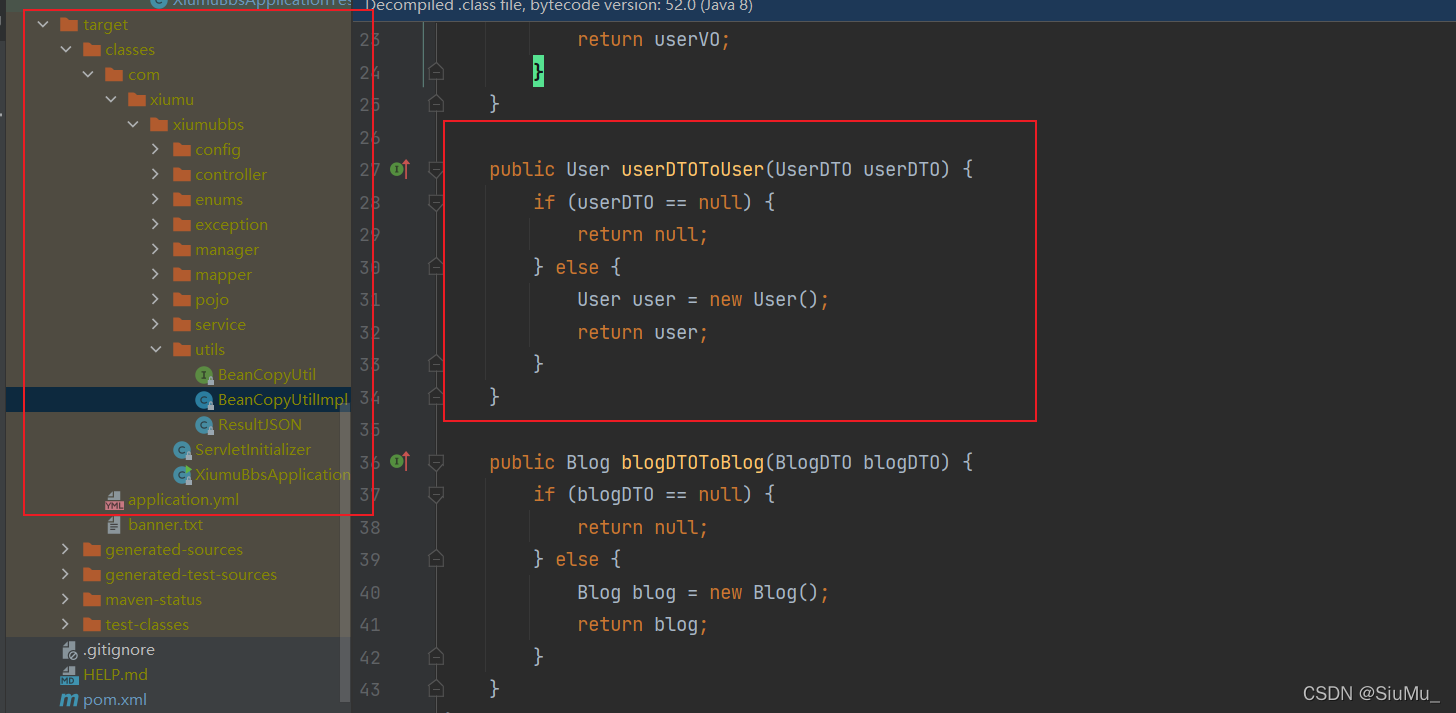This screenshot has height=713, width=1456.
Task: Click the xiumubbs package folder icon
Action: tap(159, 125)
